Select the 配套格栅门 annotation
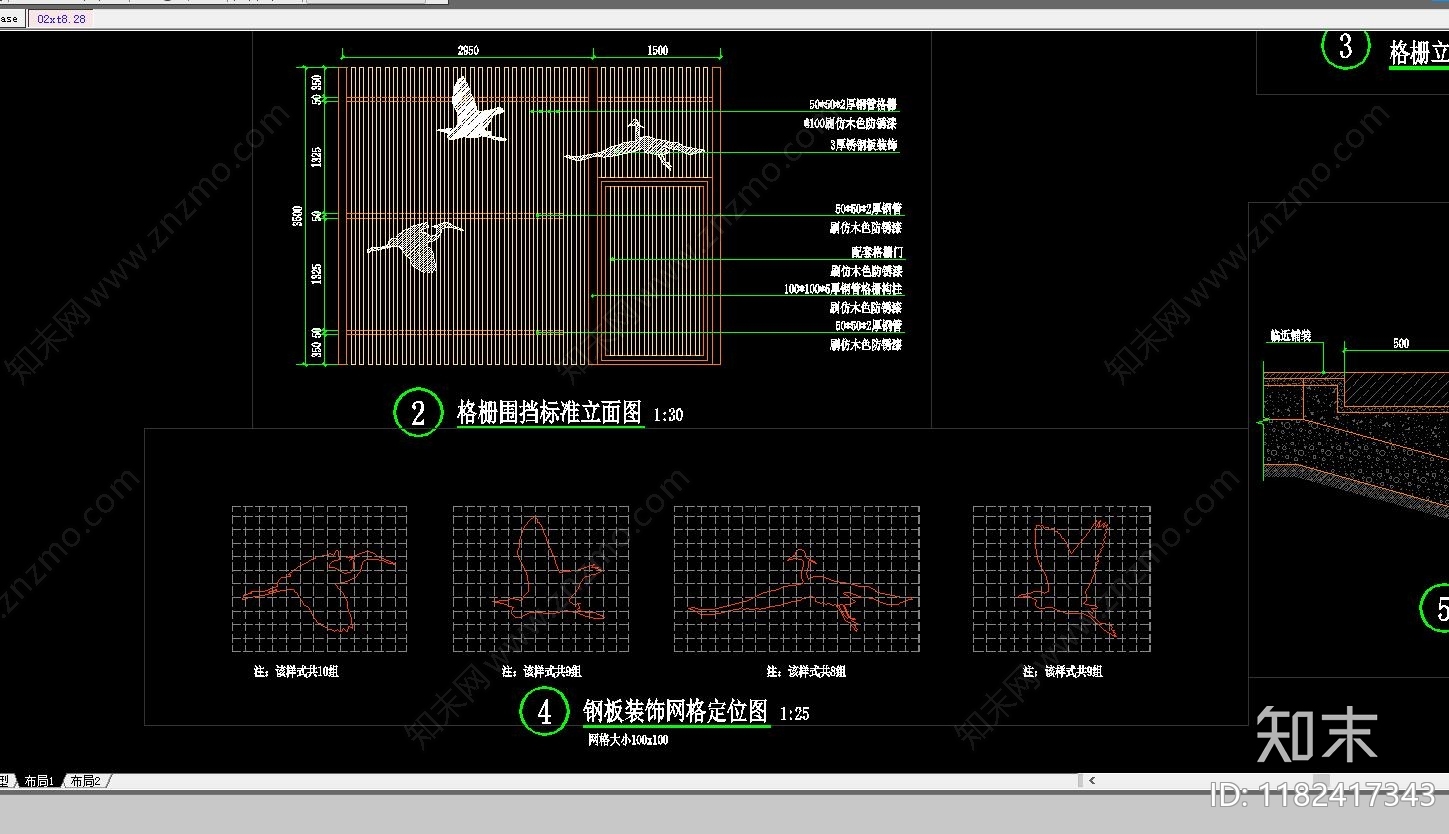The height and width of the screenshot is (834, 1449). 878,253
